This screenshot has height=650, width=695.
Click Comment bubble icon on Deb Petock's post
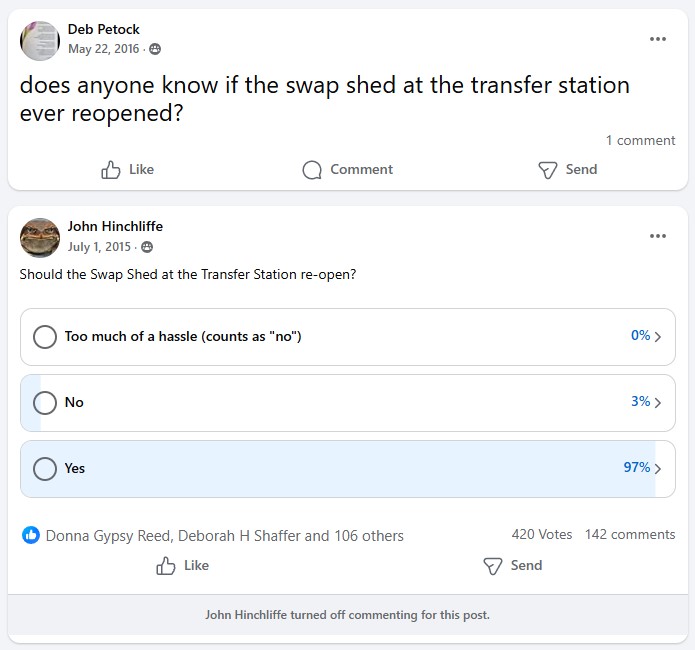click(x=312, y=170)
